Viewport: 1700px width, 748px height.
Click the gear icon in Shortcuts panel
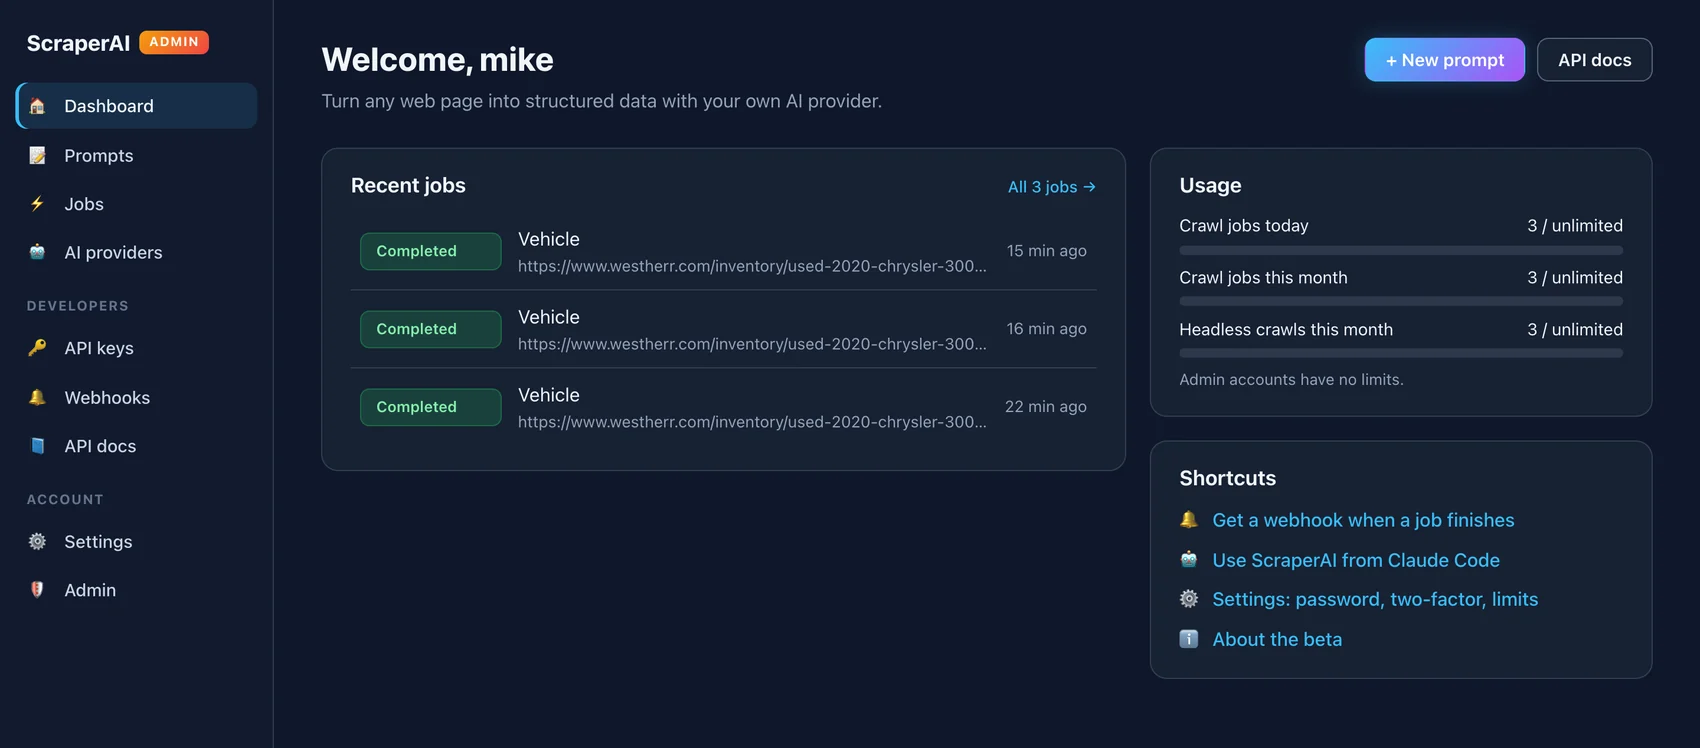point(1189,599)
